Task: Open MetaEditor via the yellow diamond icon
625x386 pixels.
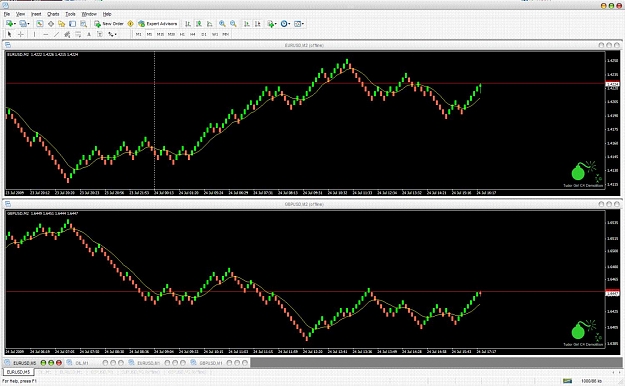Action: coord(130,24)
